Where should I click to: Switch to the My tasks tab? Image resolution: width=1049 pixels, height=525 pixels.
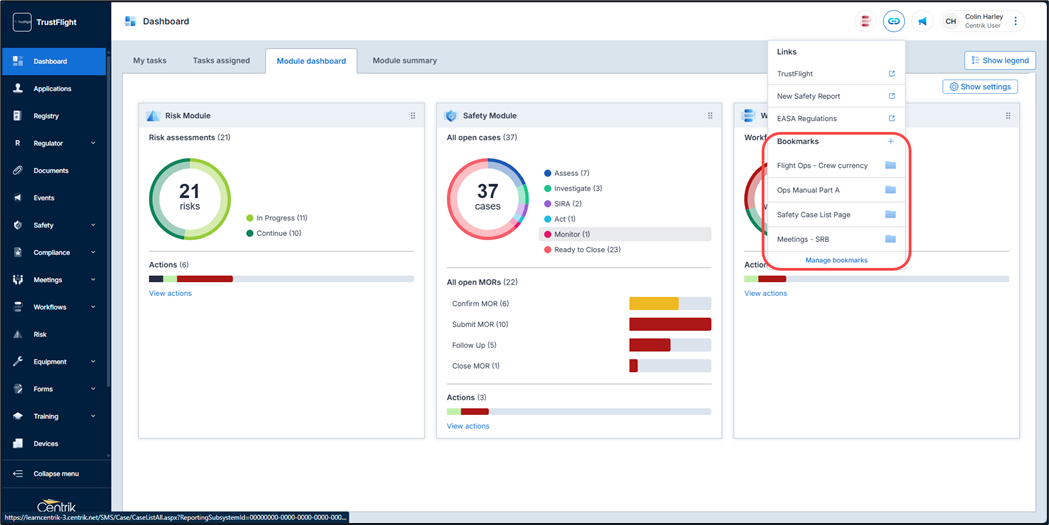pyautogui.click(x=150, y=61)
